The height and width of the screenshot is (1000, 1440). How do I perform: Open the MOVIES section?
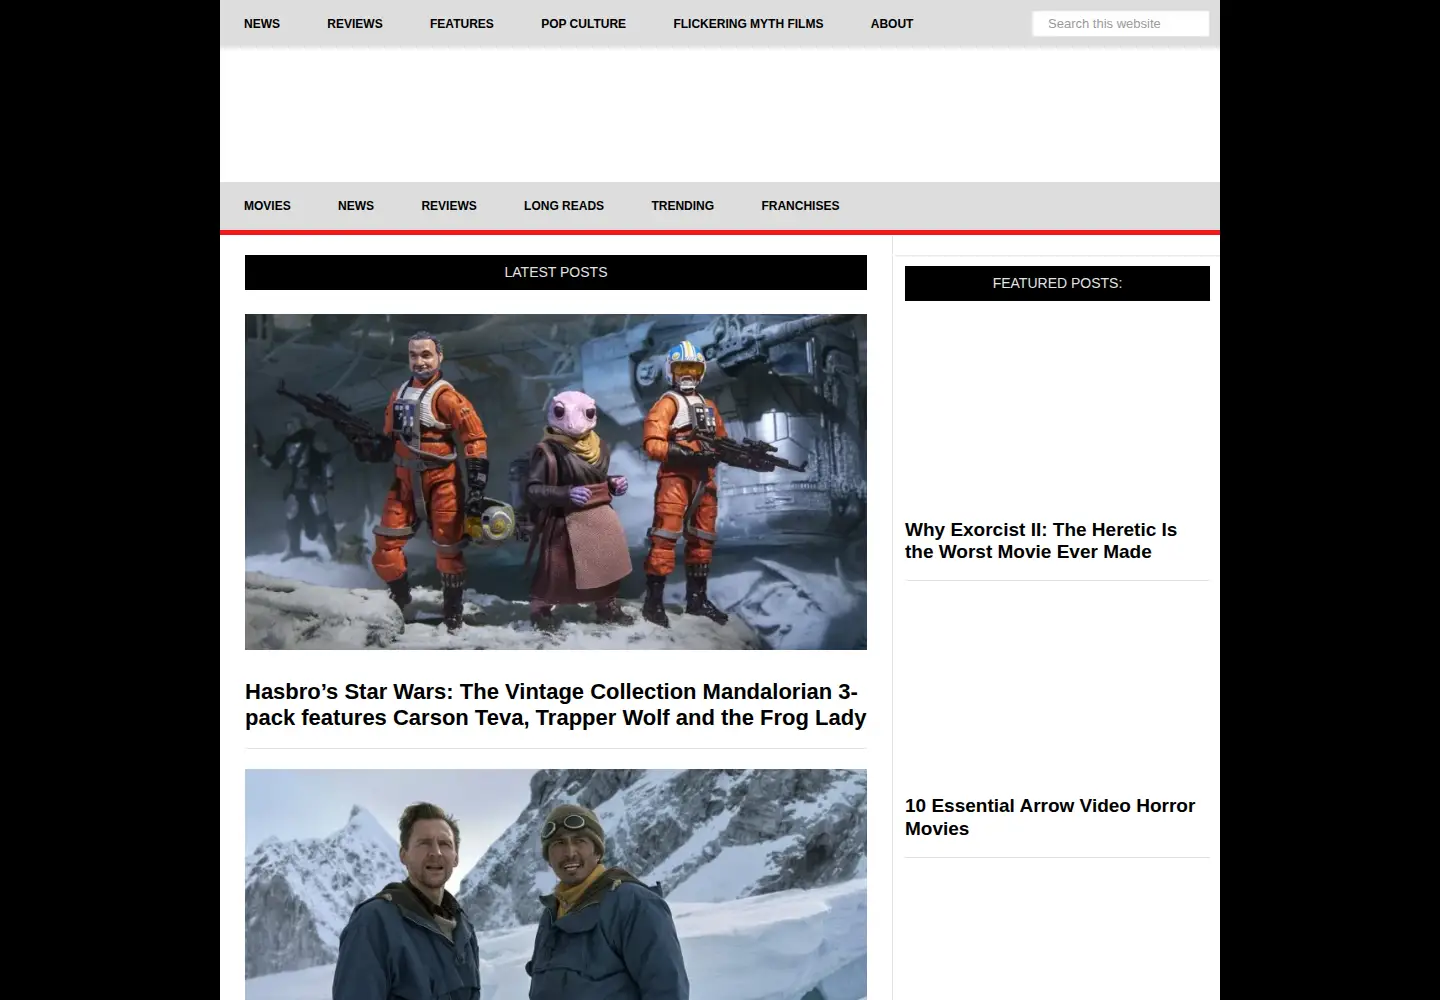click(267, 205)
